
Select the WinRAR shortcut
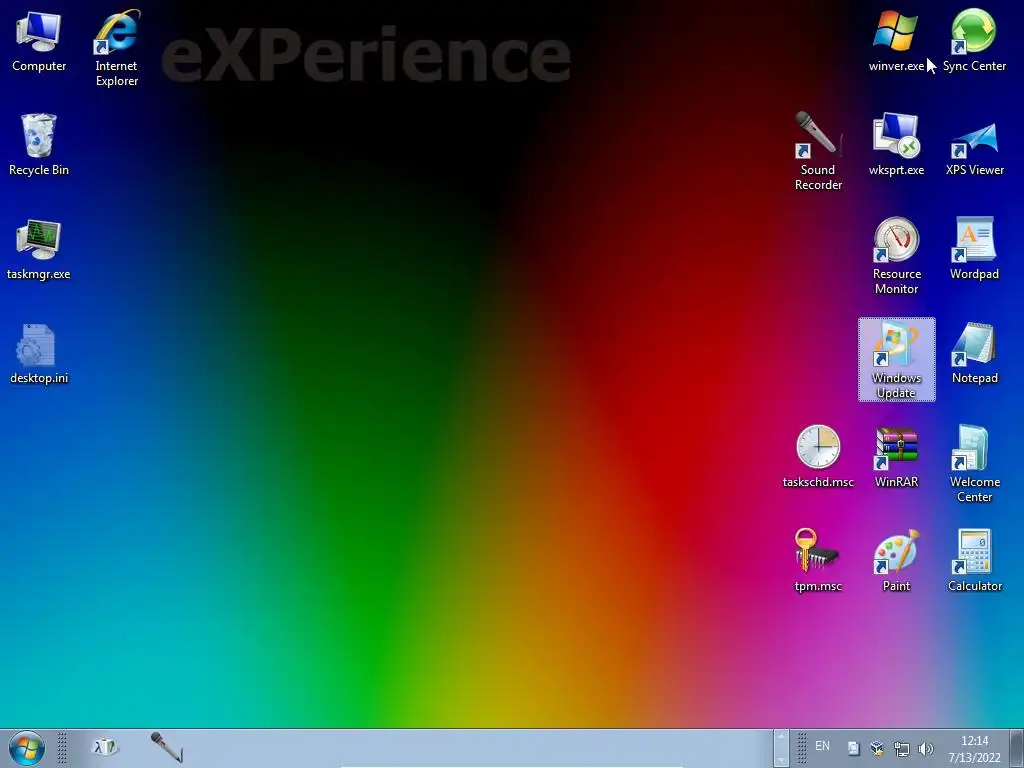pyautogui.click(x=896, y=457)
